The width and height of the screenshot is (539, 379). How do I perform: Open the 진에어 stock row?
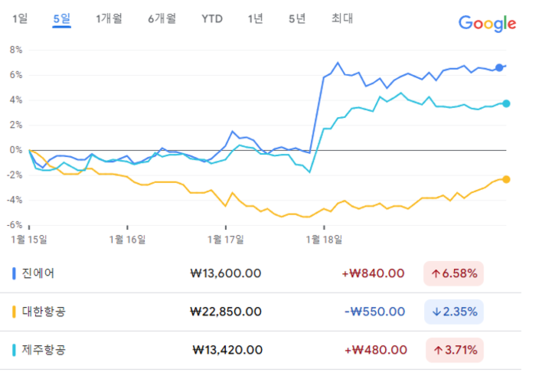(x=261, y=274)
